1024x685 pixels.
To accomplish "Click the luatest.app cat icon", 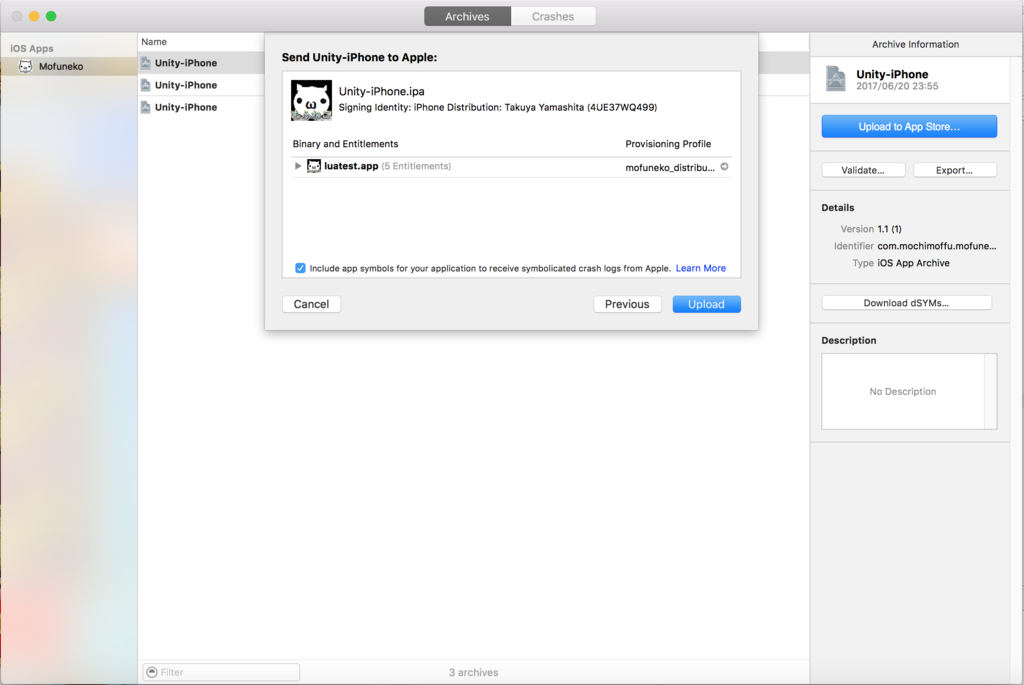I will pyautogui.click(x=314, y=167).
